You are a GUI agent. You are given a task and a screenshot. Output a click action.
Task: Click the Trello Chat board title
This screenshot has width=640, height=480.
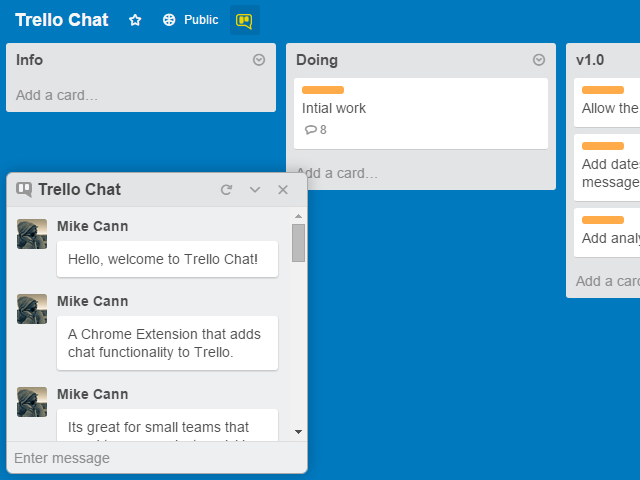pyautogui.click(x=62, y=20)
